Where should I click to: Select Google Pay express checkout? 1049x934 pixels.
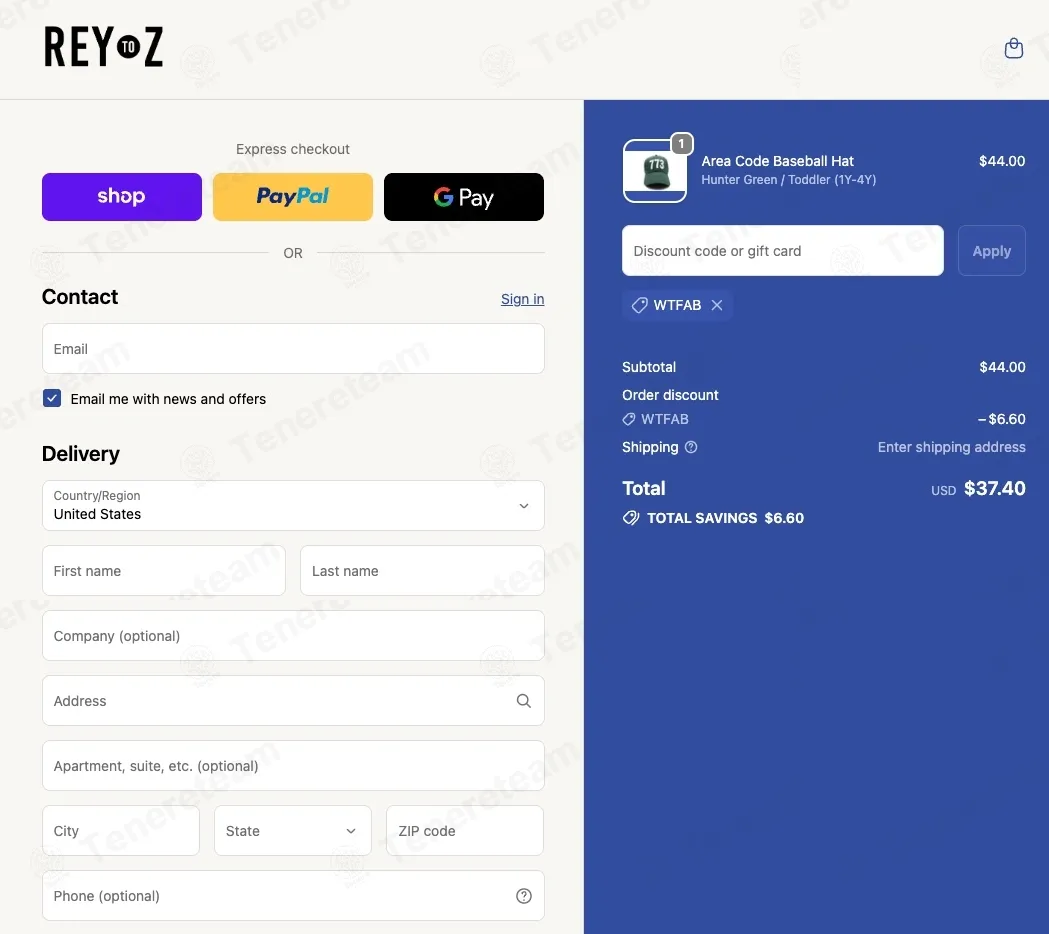point(464,197)
